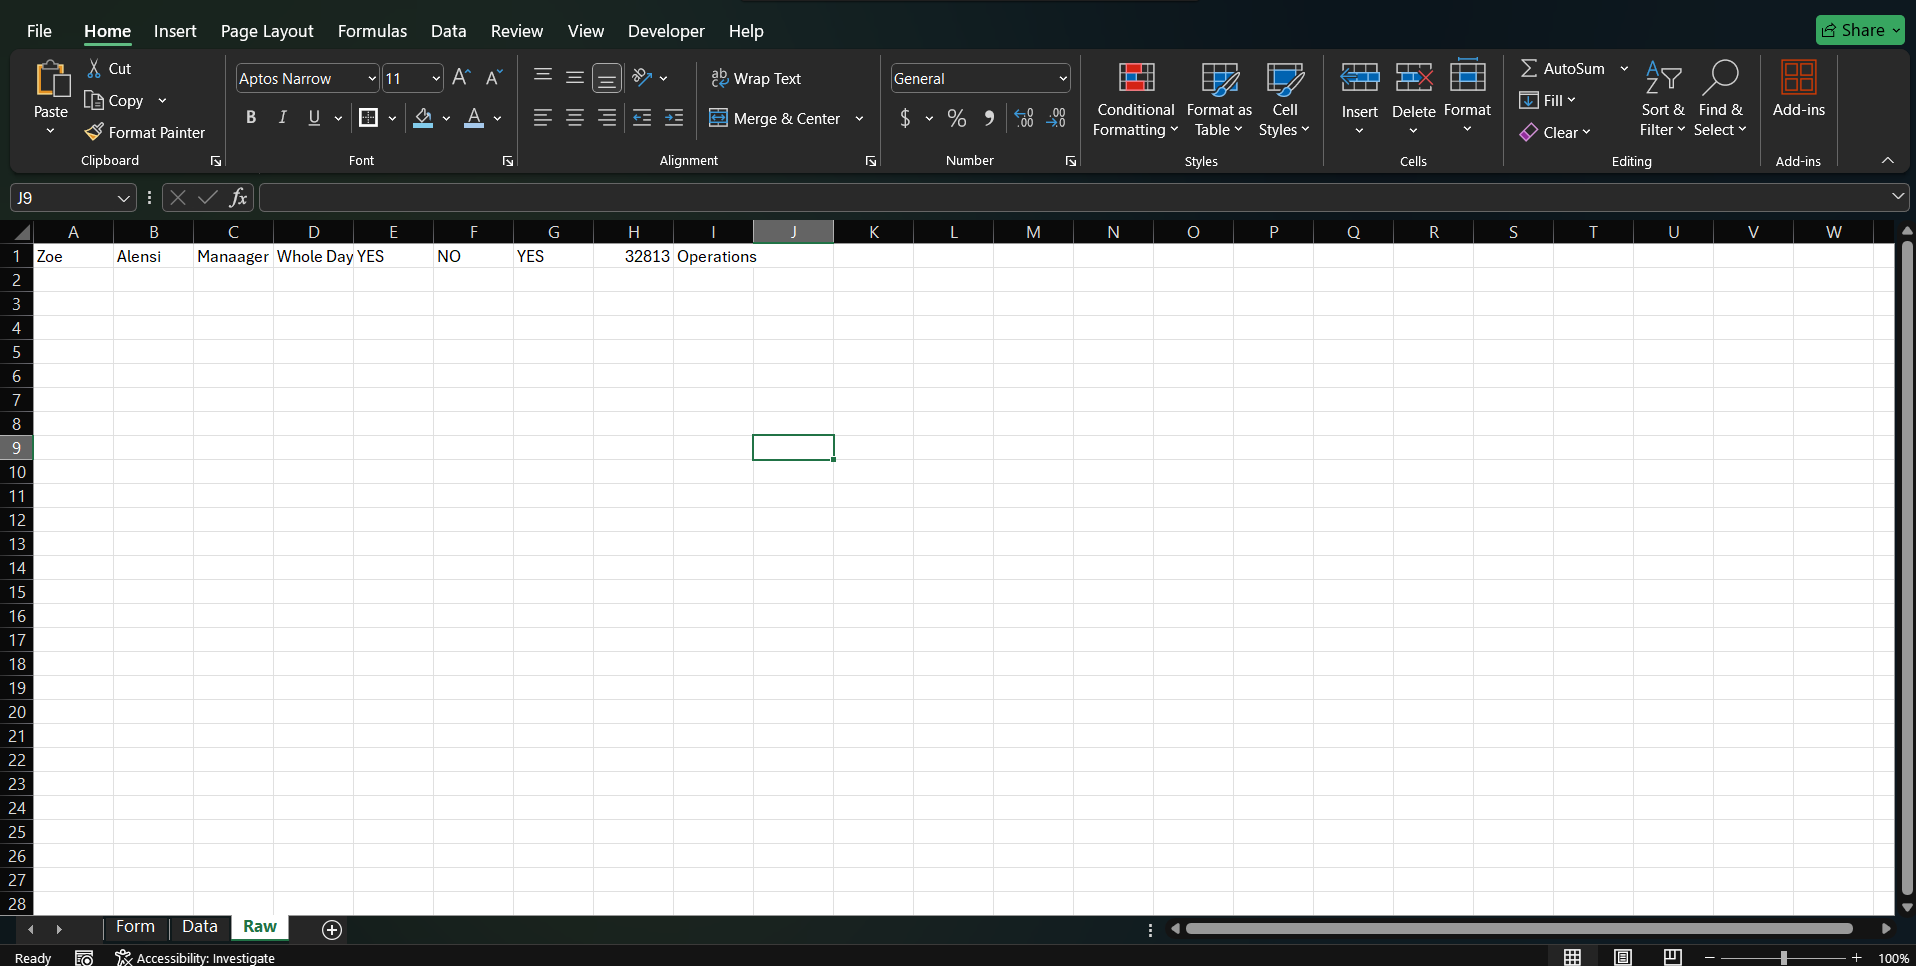Apply Percent Style to the cell

(x=957, y=118)
